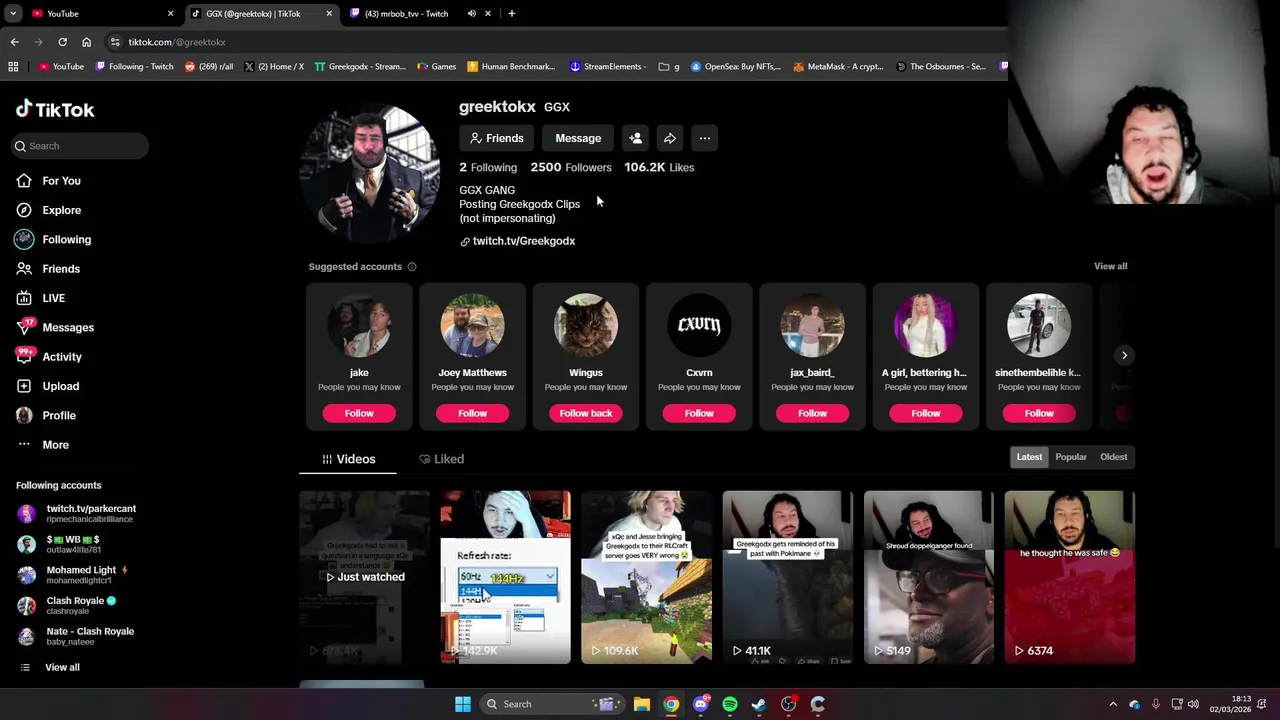The image size is (1280, 720).
Task: Open Chrome from the taskbar
Action: [671, 704]
